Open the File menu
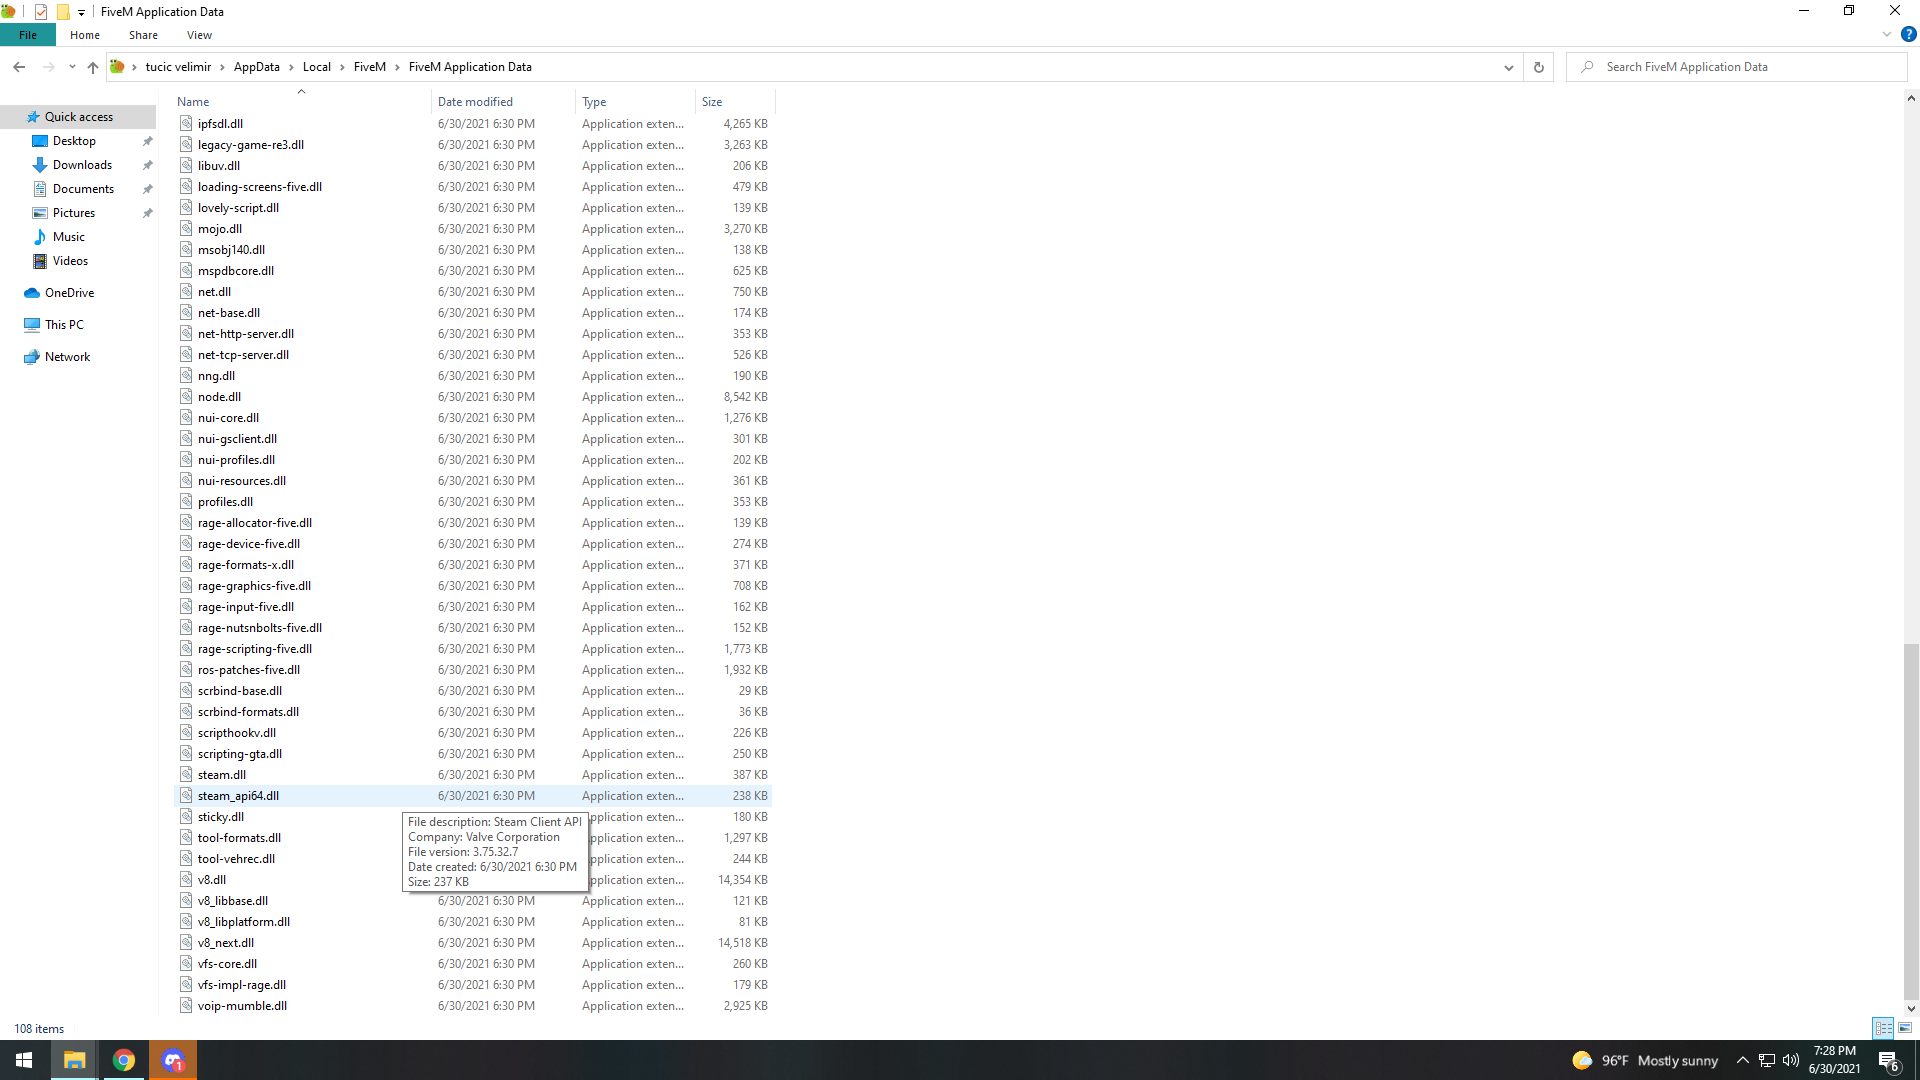The height and width of the screenshot is (1080, 1920). coord(28,35)
